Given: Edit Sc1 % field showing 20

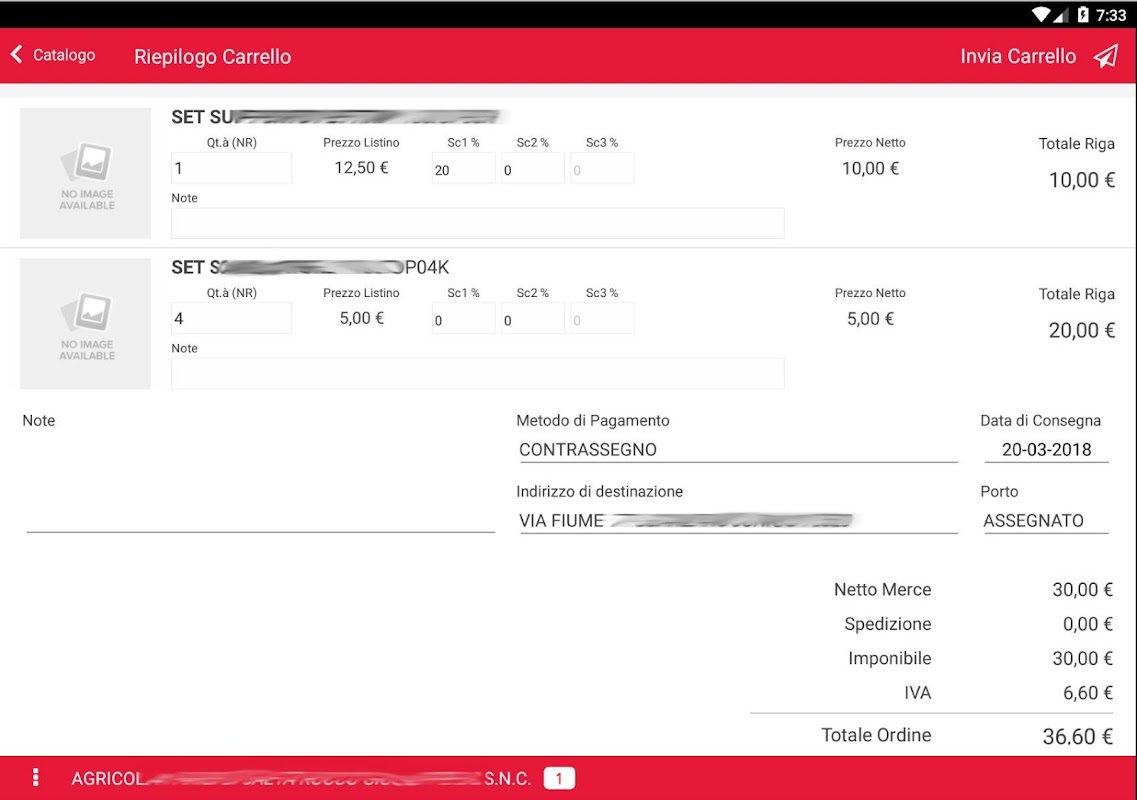Looking at the screenshot, I should (x=463, y=168).
